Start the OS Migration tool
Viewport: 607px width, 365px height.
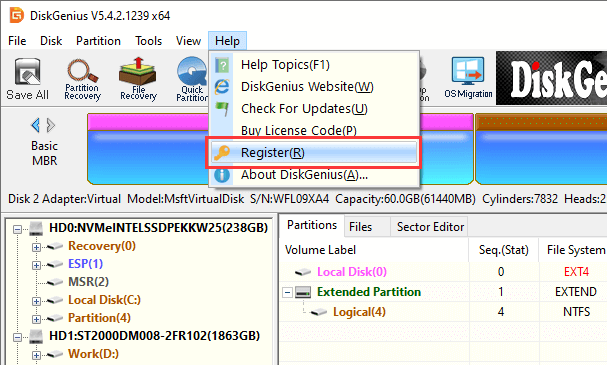[468, 78]
